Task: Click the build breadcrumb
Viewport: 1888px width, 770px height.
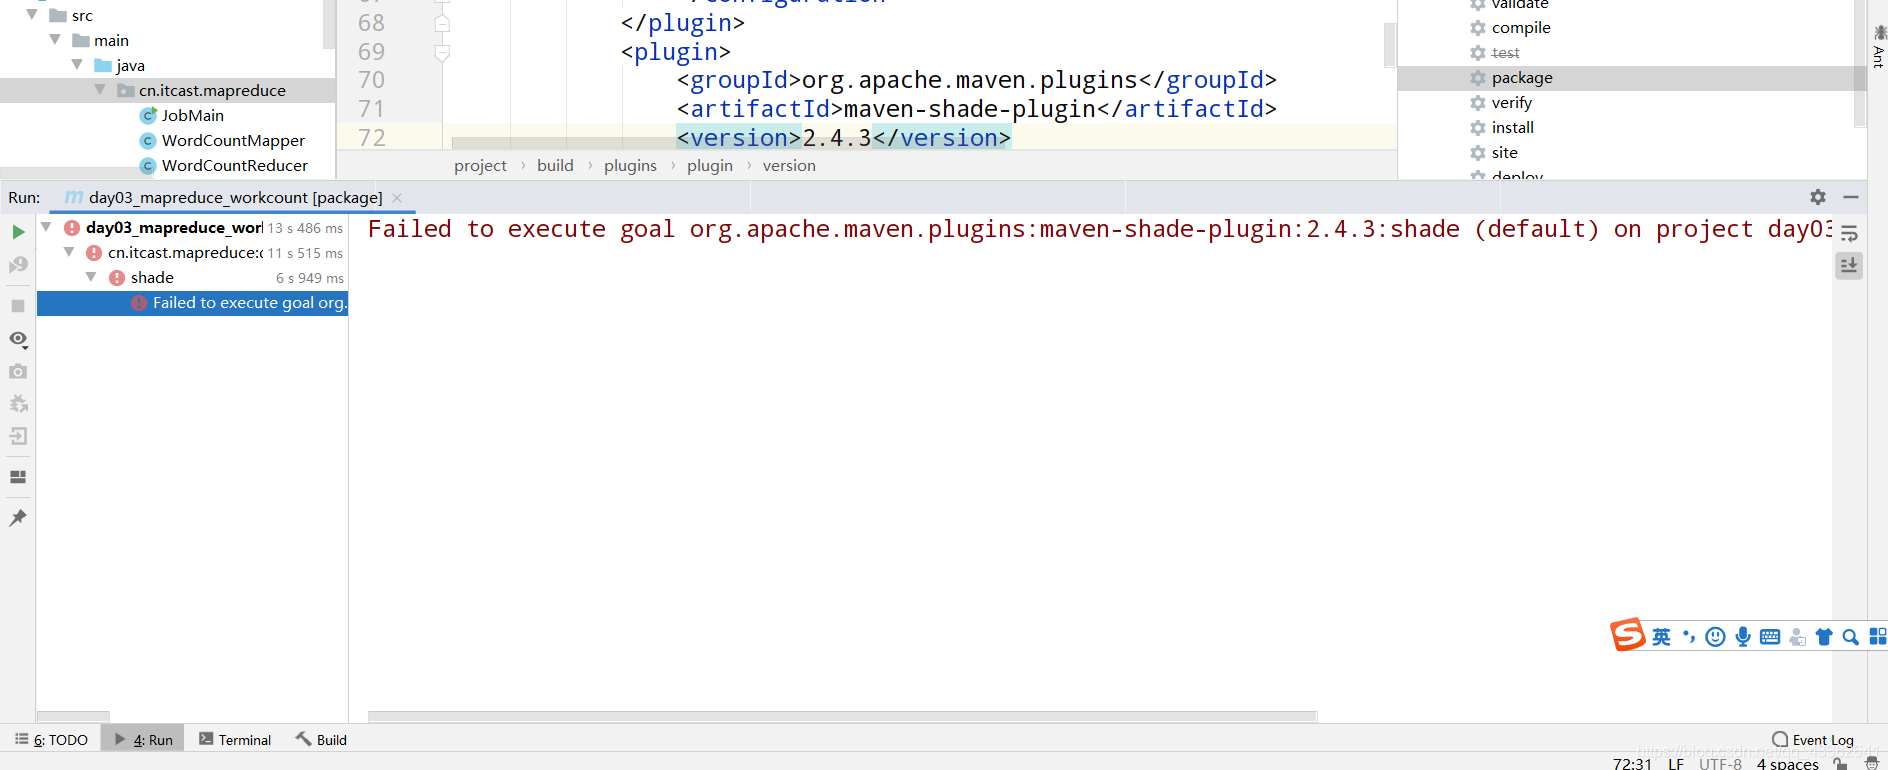Action: pos(555,166)
